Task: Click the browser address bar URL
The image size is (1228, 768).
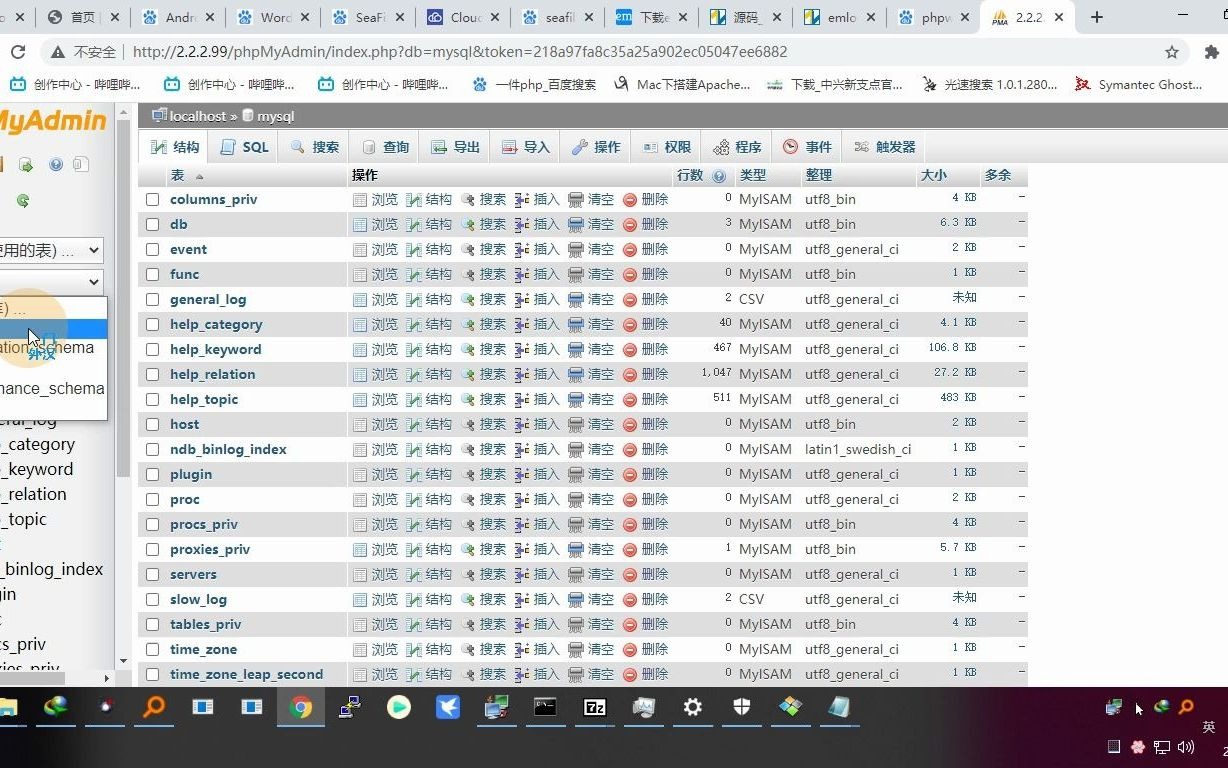Action: [x=460, y=52]
